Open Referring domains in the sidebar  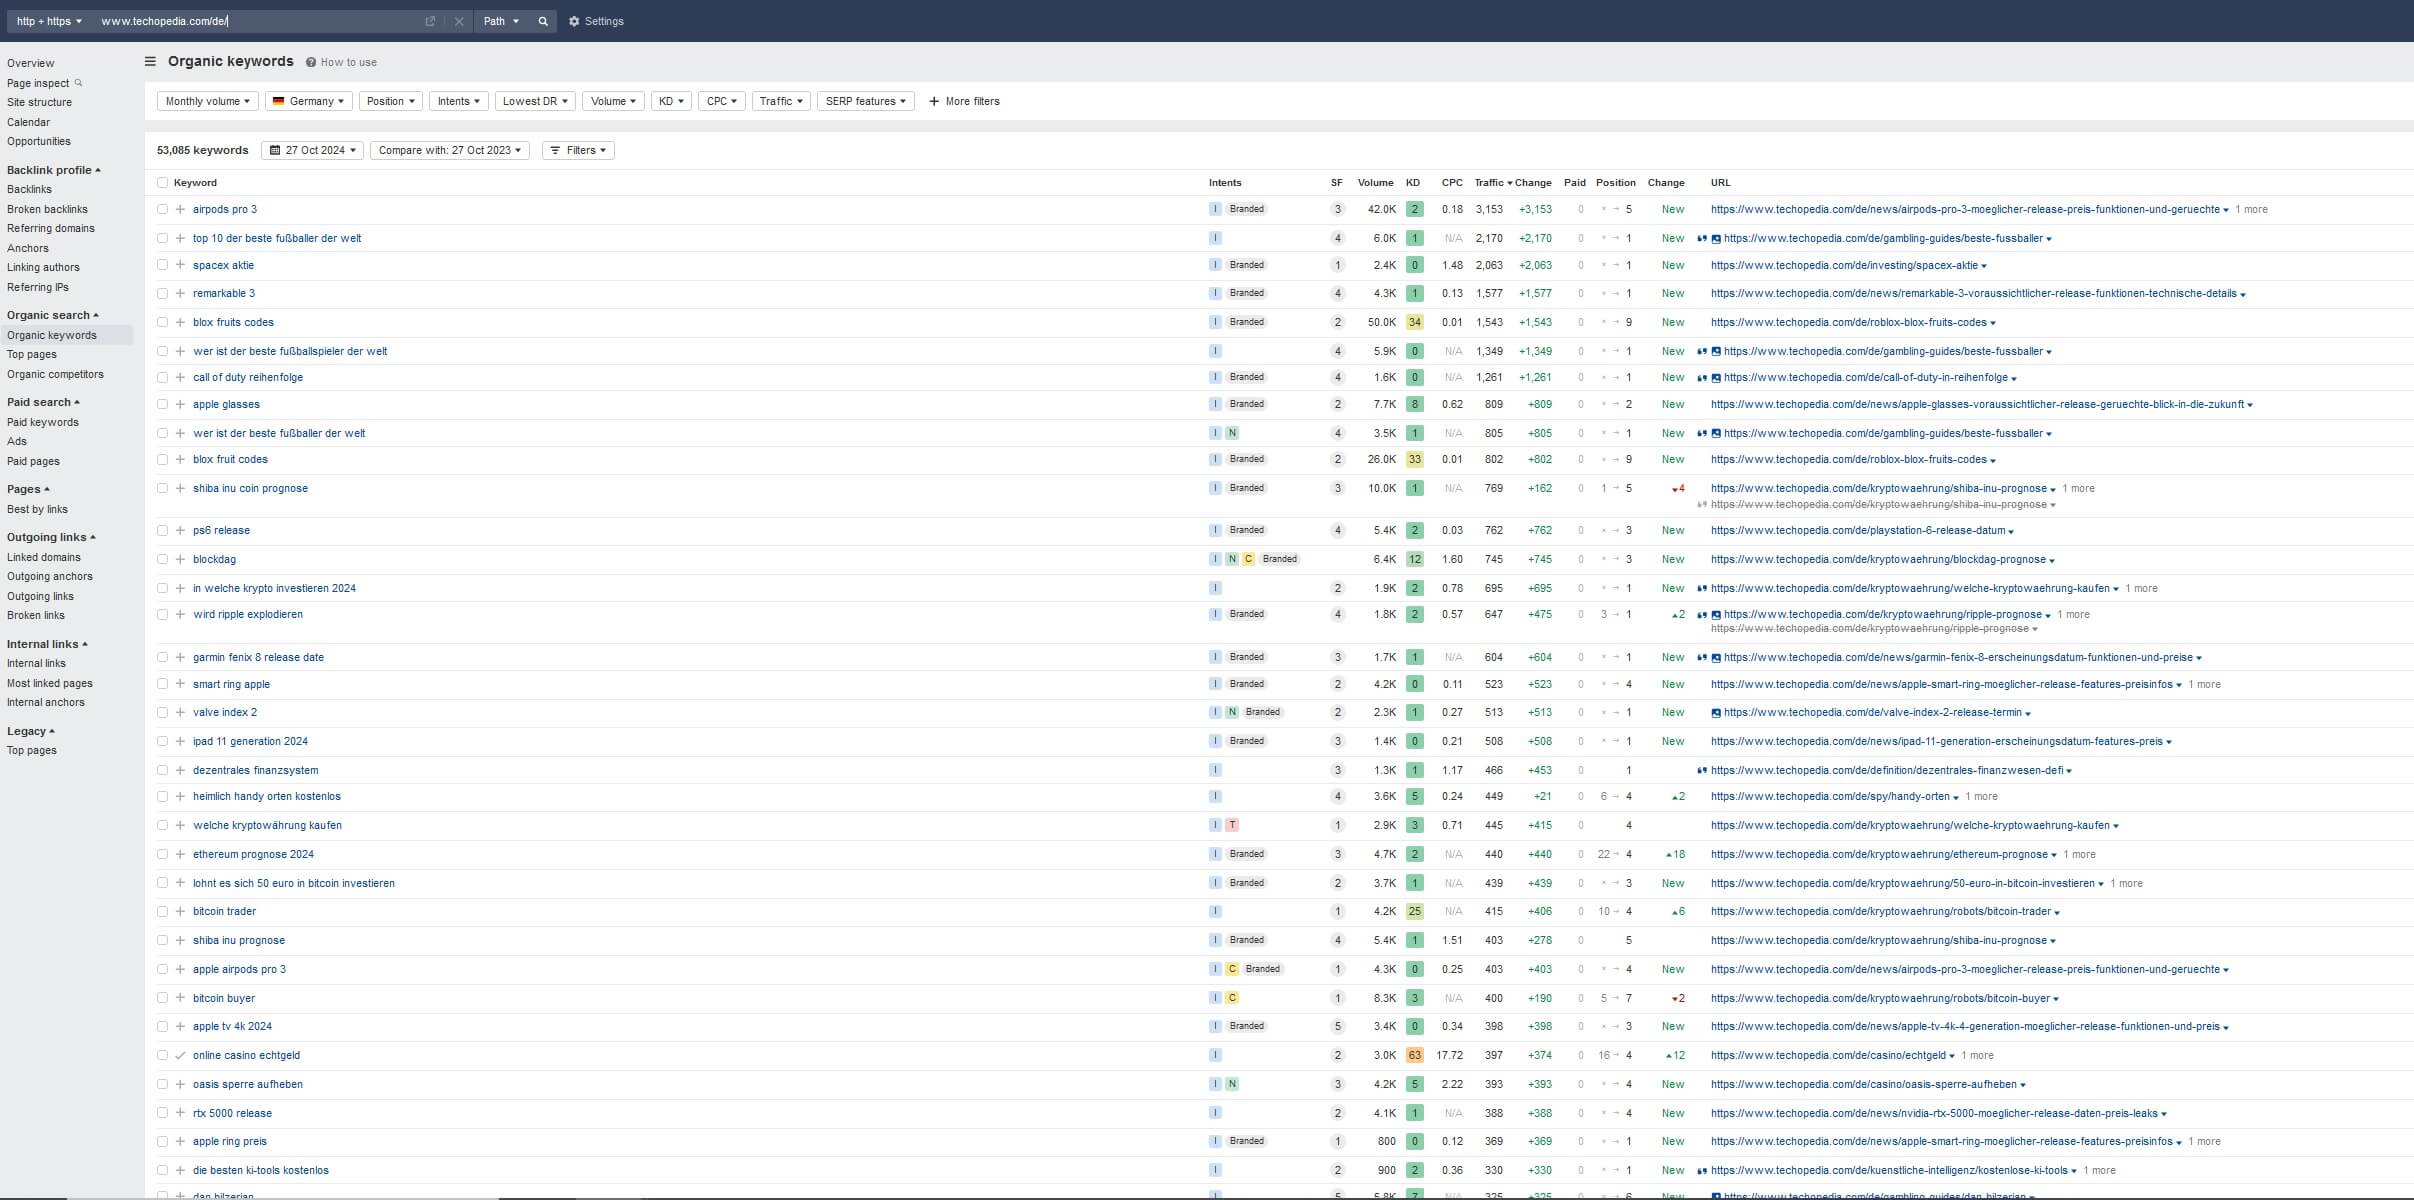pyautogui.click(x=51, y=228)
